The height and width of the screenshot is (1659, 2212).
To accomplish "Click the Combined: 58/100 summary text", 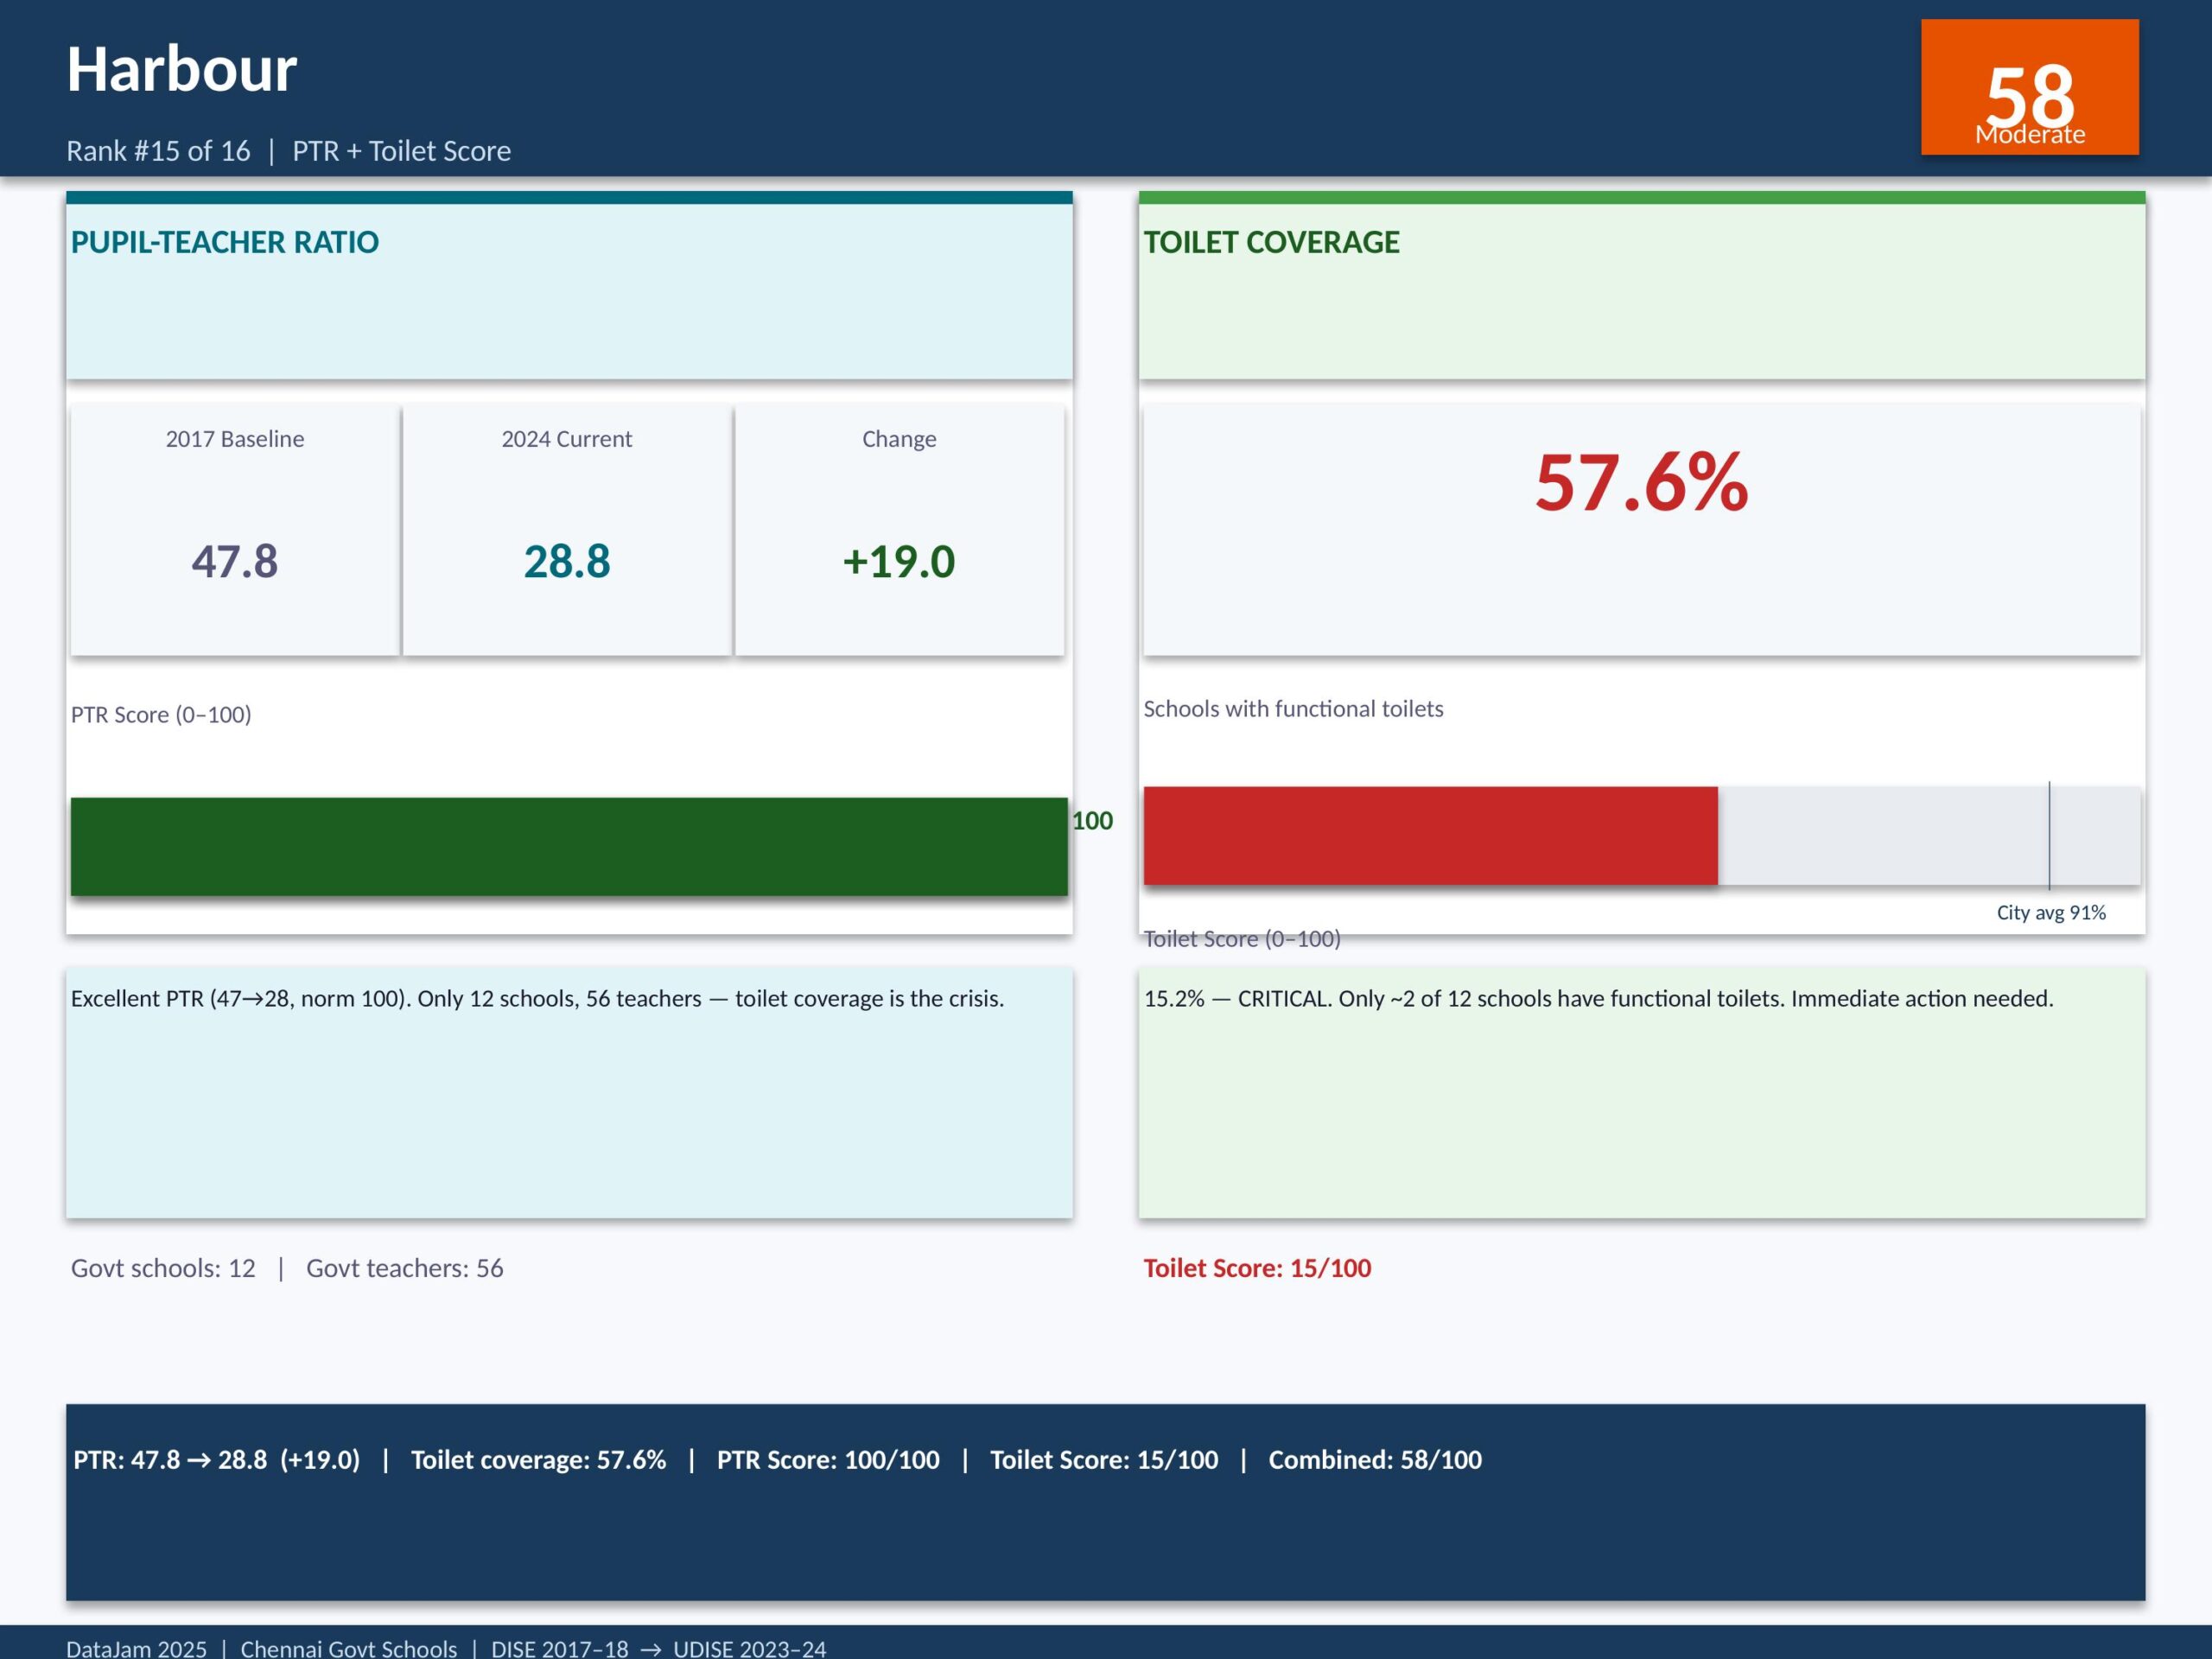I will (x=1375, y=1459).
